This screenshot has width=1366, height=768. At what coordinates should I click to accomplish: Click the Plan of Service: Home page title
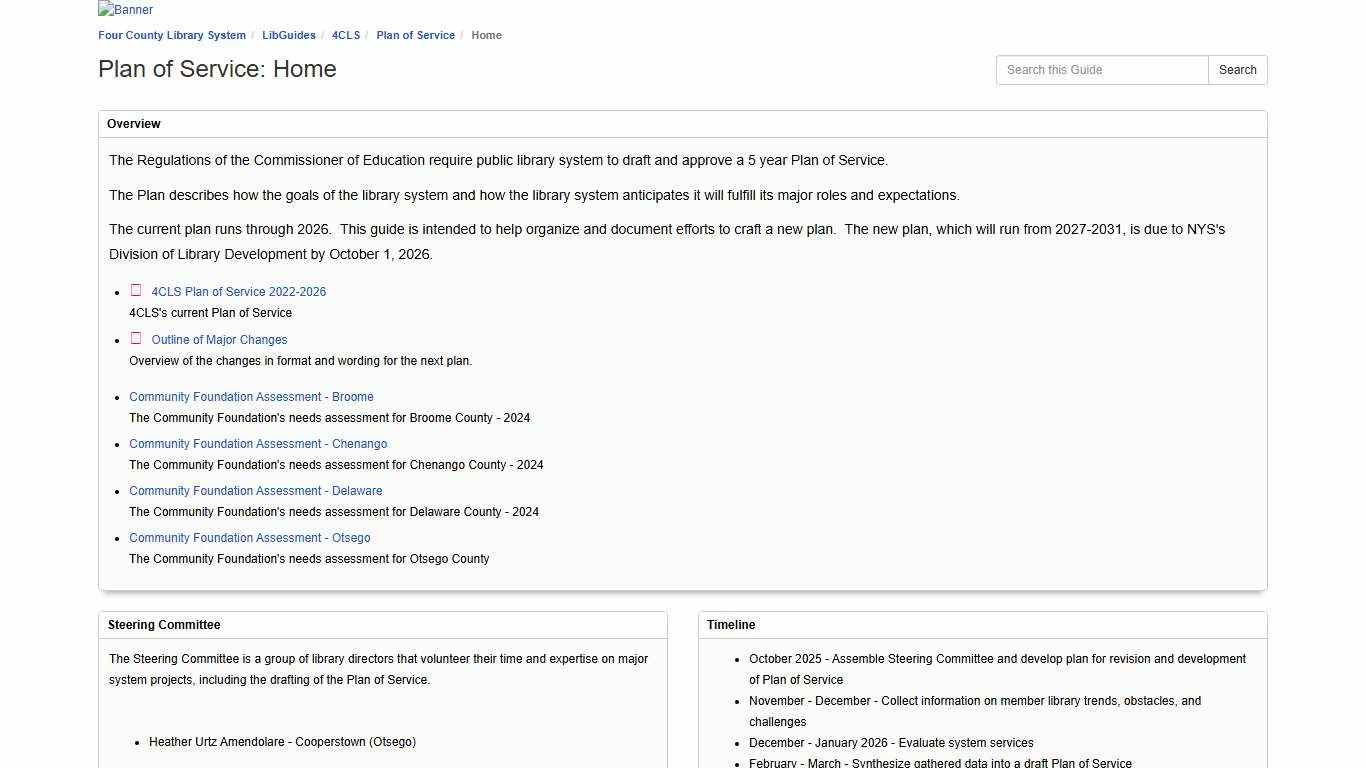pyautogui.click(x=216, y=69)
